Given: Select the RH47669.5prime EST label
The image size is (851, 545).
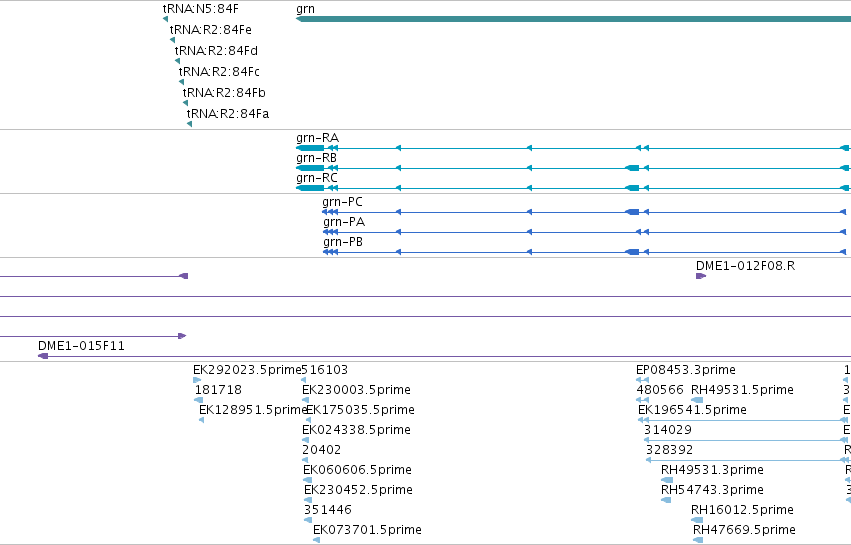Looking at the screenshot, I should 745,530.
